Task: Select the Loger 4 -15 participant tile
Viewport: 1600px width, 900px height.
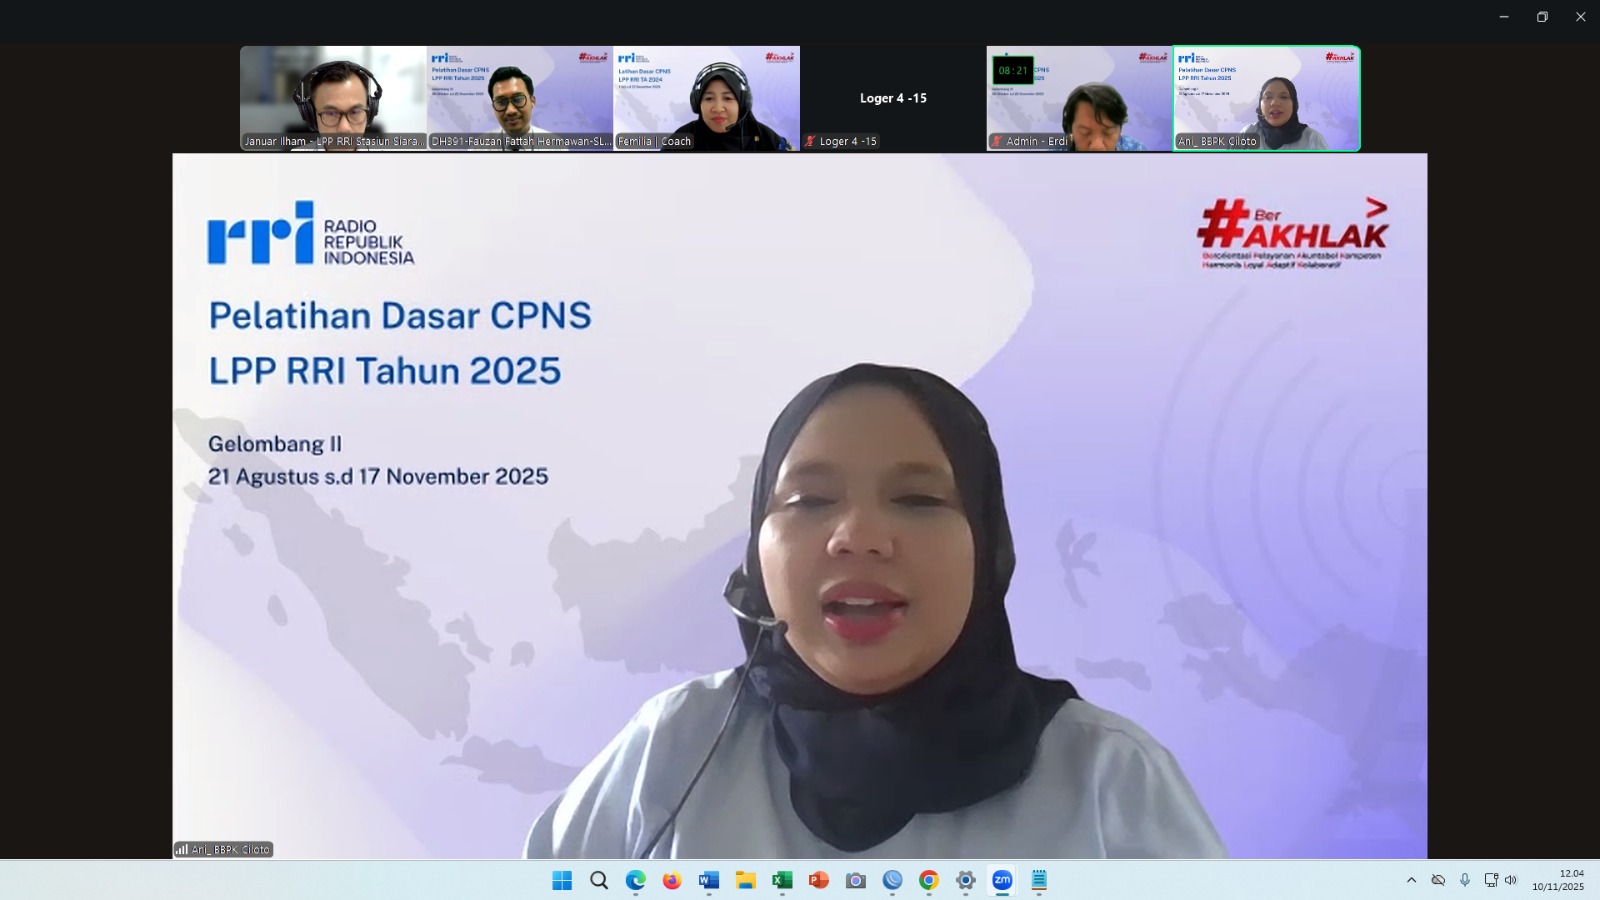Action: 893,98
